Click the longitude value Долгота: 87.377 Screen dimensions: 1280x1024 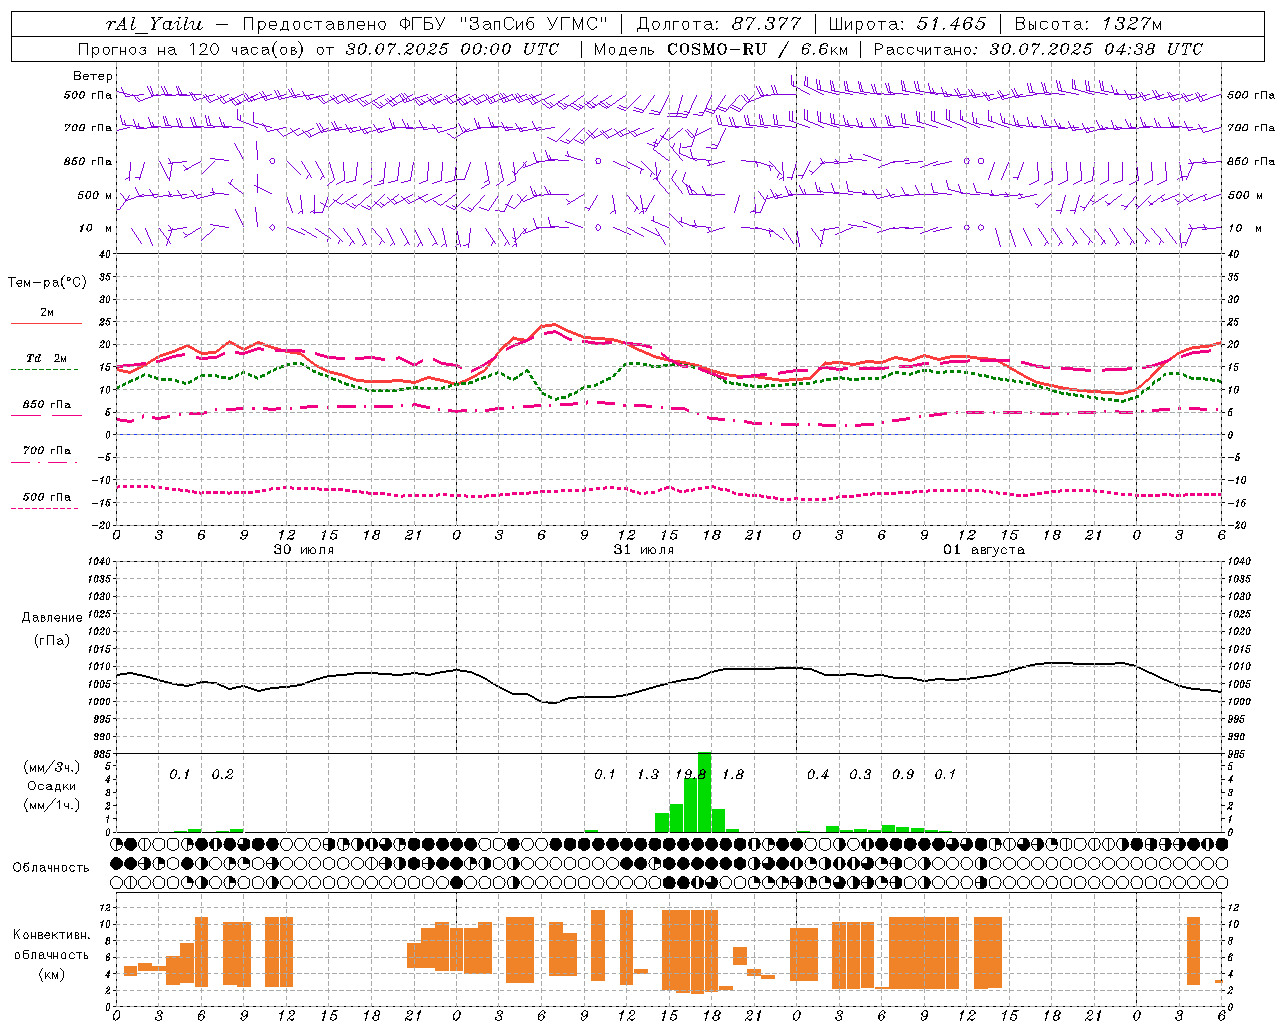(718, 24)
